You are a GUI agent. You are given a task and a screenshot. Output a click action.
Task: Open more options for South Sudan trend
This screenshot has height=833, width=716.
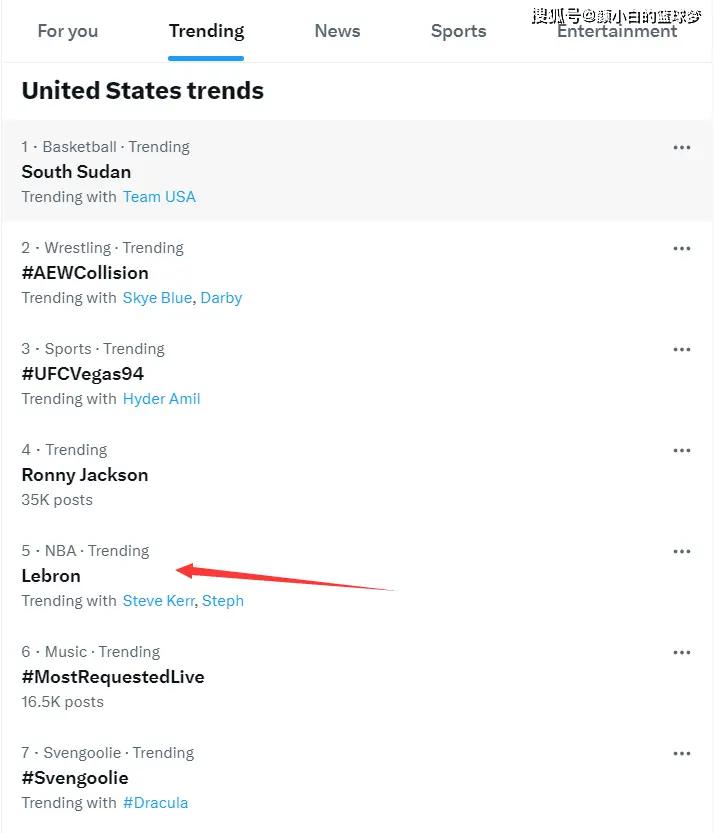point(682,148)
